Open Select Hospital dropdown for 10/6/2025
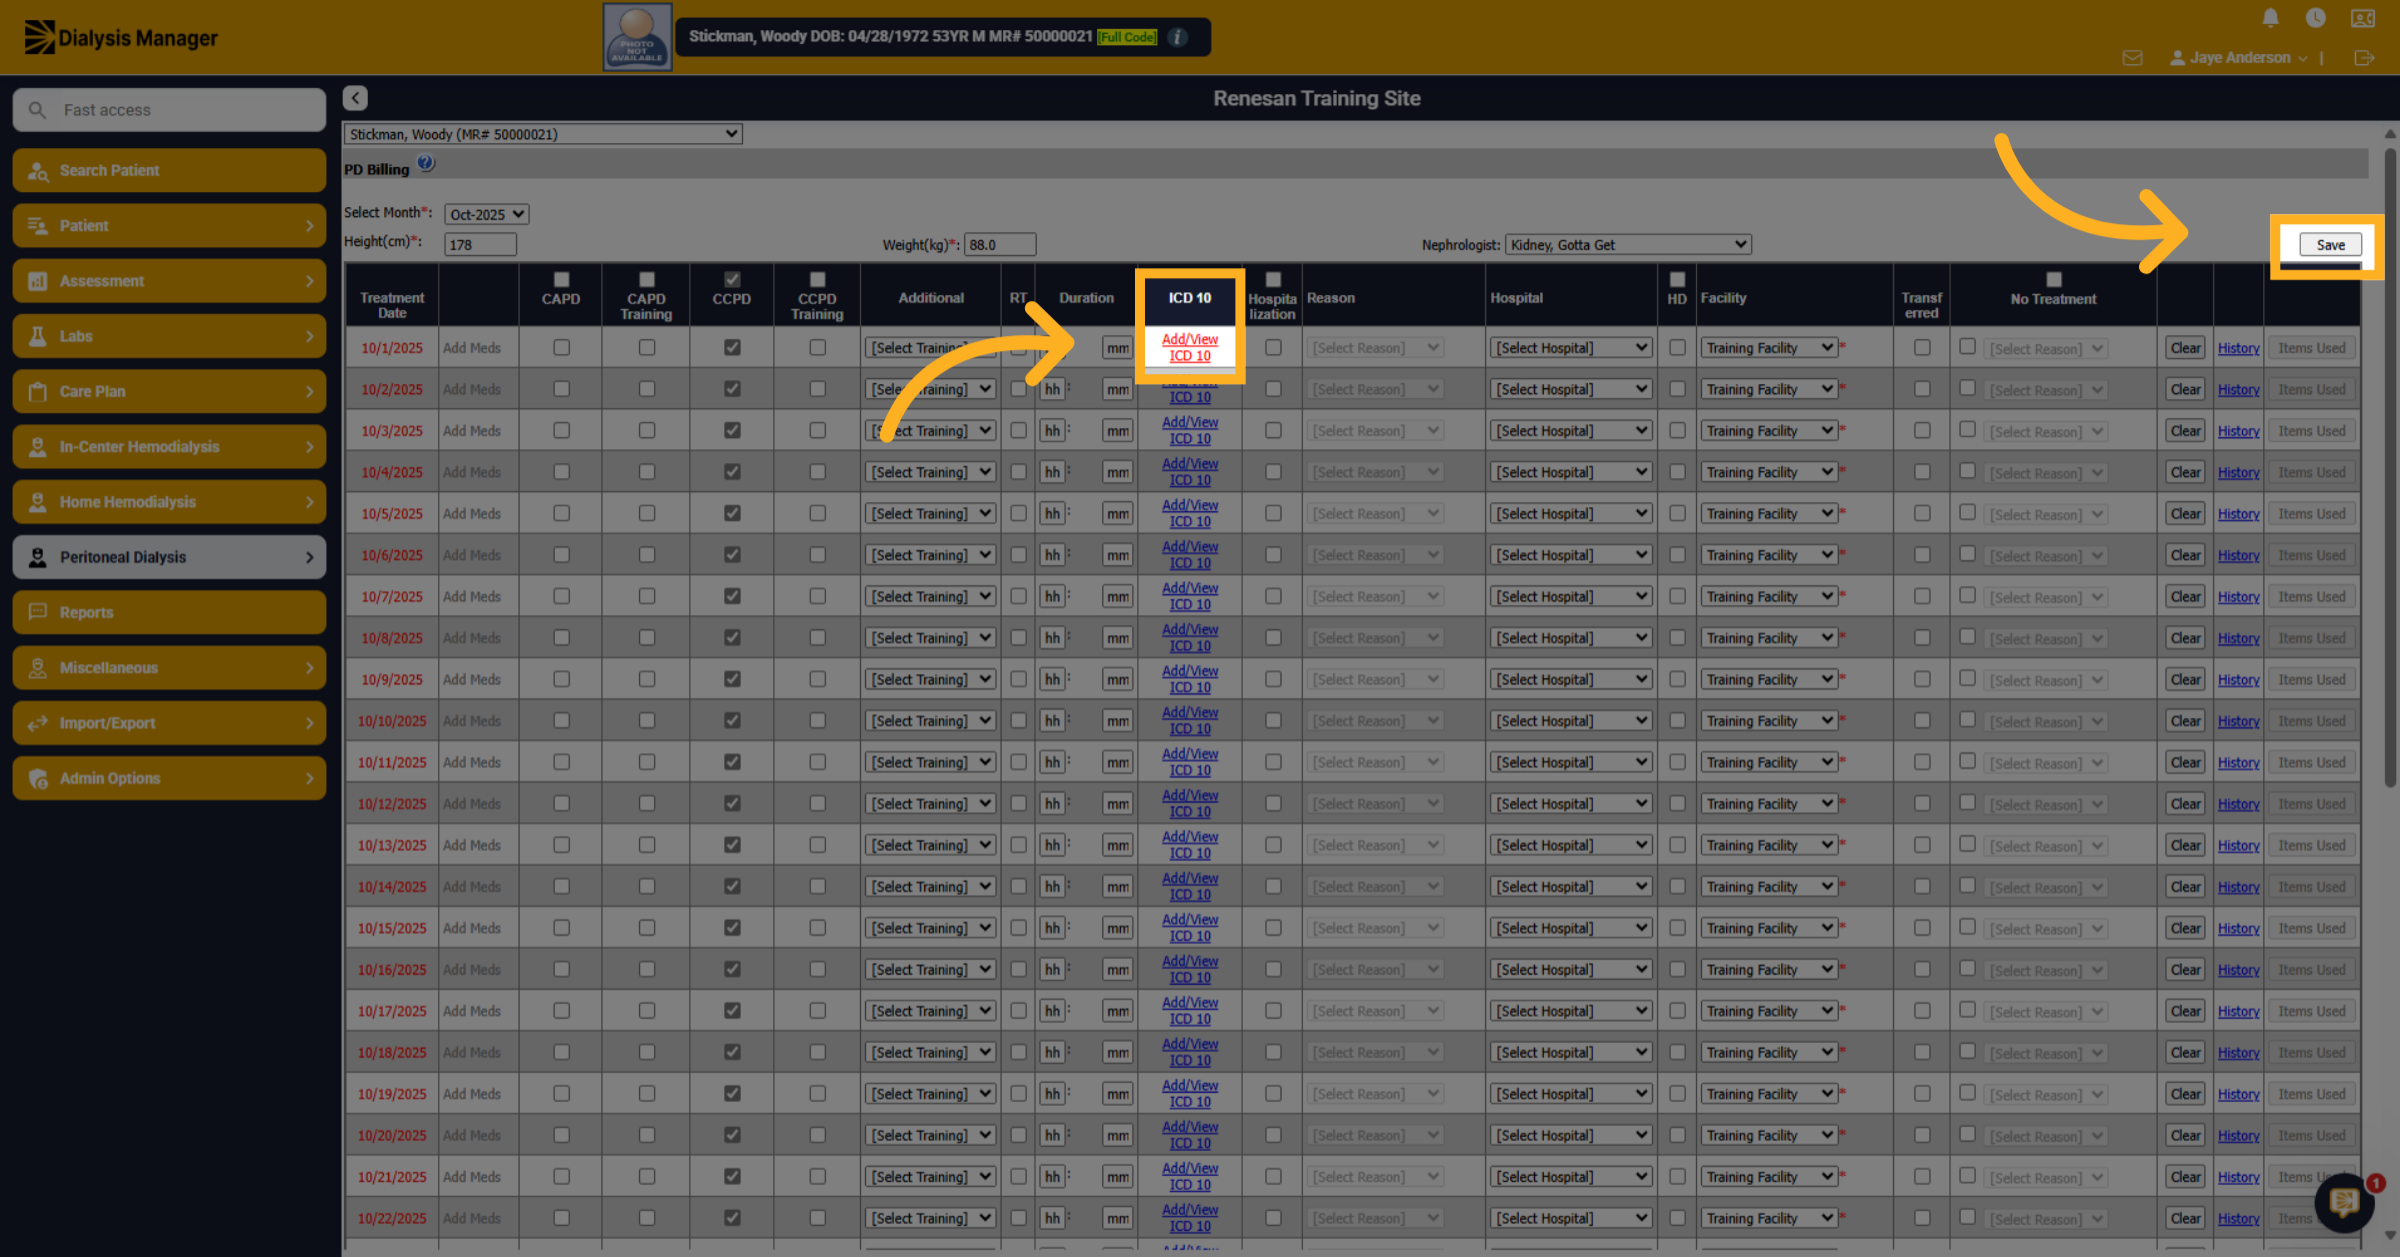 point(1570,555)
